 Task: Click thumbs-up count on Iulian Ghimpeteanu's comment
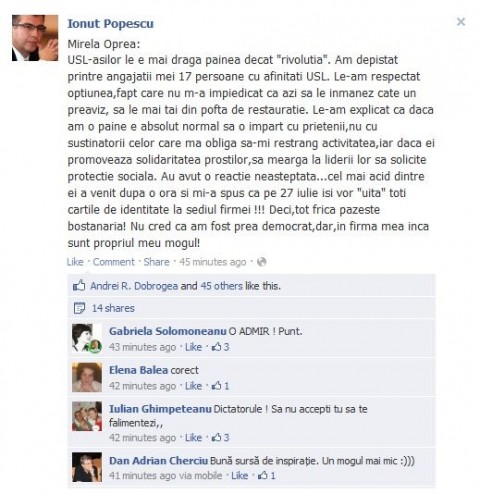click(221, 437)
